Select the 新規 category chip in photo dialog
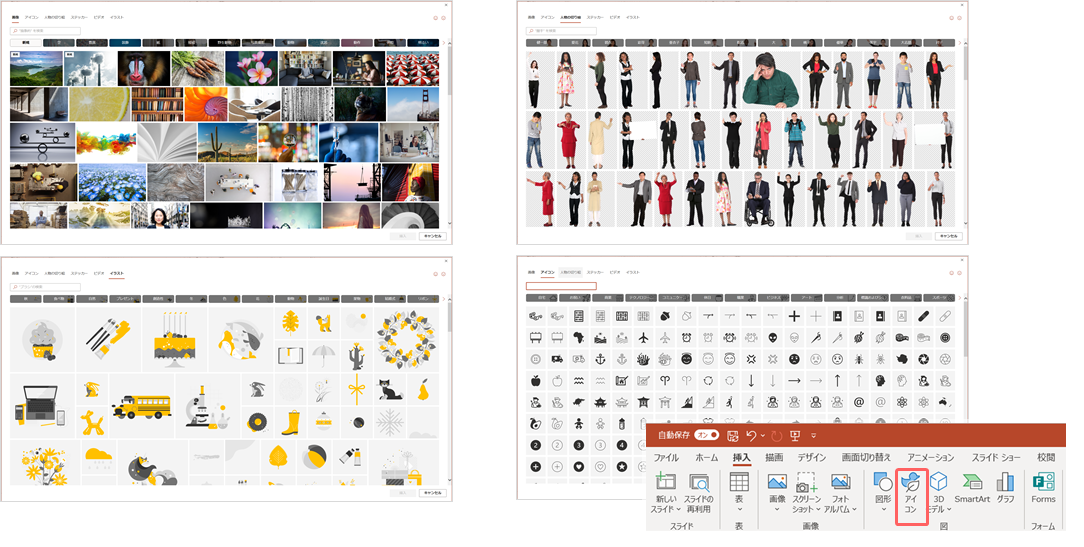 pos(26,43)
